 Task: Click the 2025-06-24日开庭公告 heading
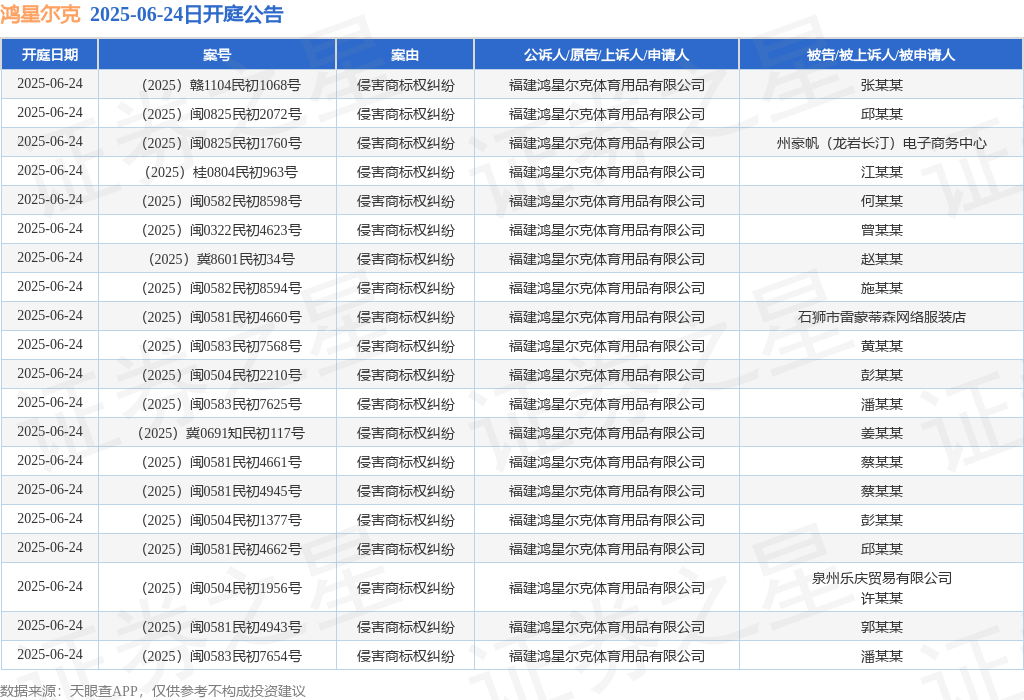(186, 14)
